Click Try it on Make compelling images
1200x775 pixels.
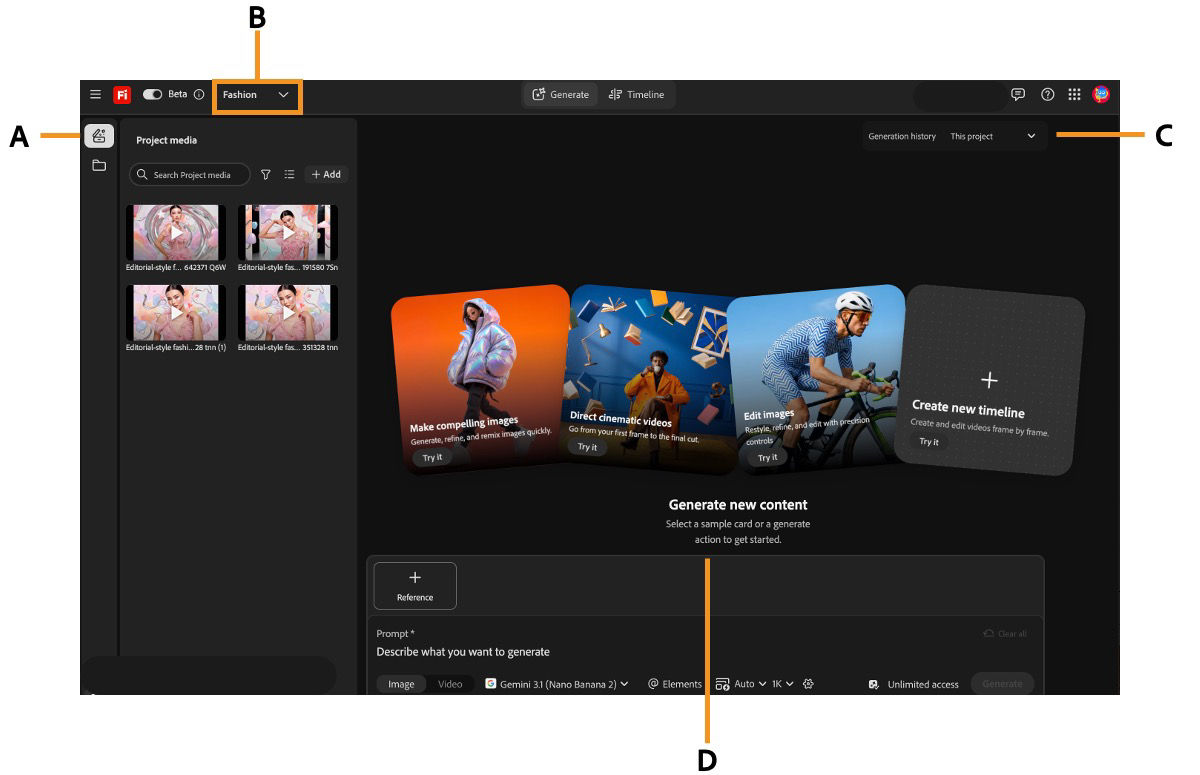click(432, 457)
